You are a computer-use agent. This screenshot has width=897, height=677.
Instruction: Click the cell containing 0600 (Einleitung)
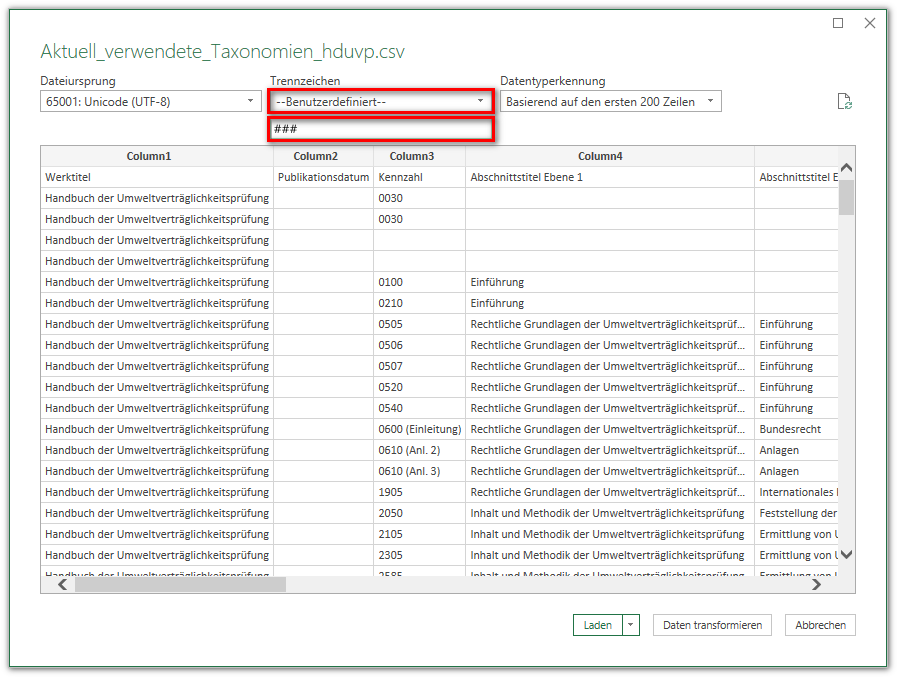[x=419, y=429]
